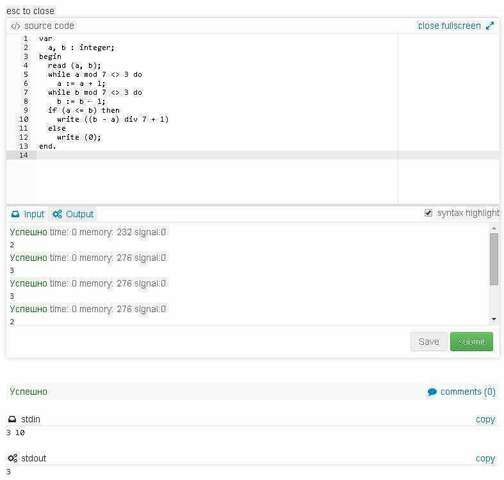Click the green Submit button
Screen dimensions: 504x480
[x=471, y=342]
